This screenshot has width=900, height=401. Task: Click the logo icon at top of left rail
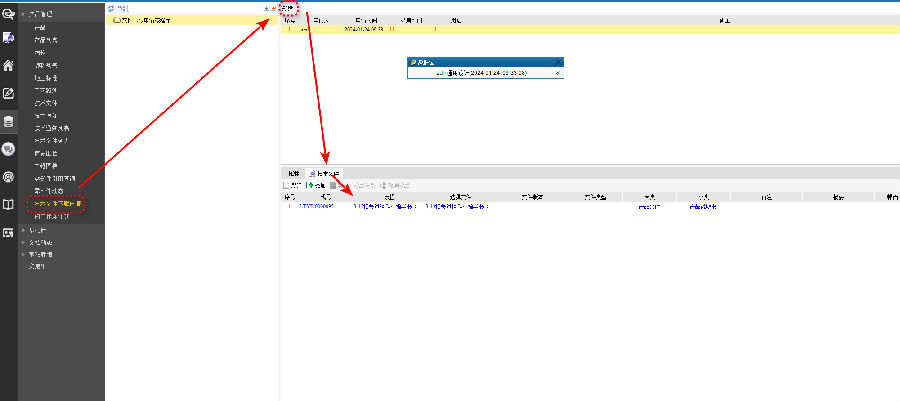click(x=8, y=13)
